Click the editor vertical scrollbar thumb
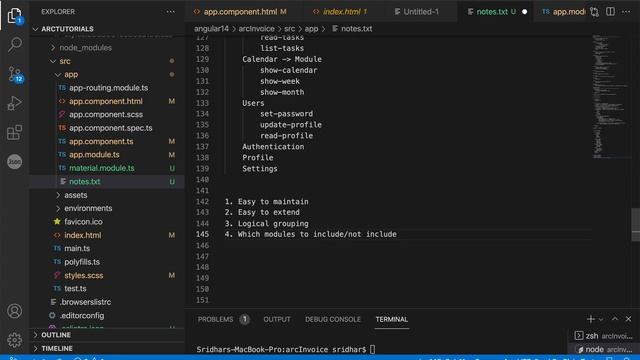Screen dimensions: 640x360 635,224
